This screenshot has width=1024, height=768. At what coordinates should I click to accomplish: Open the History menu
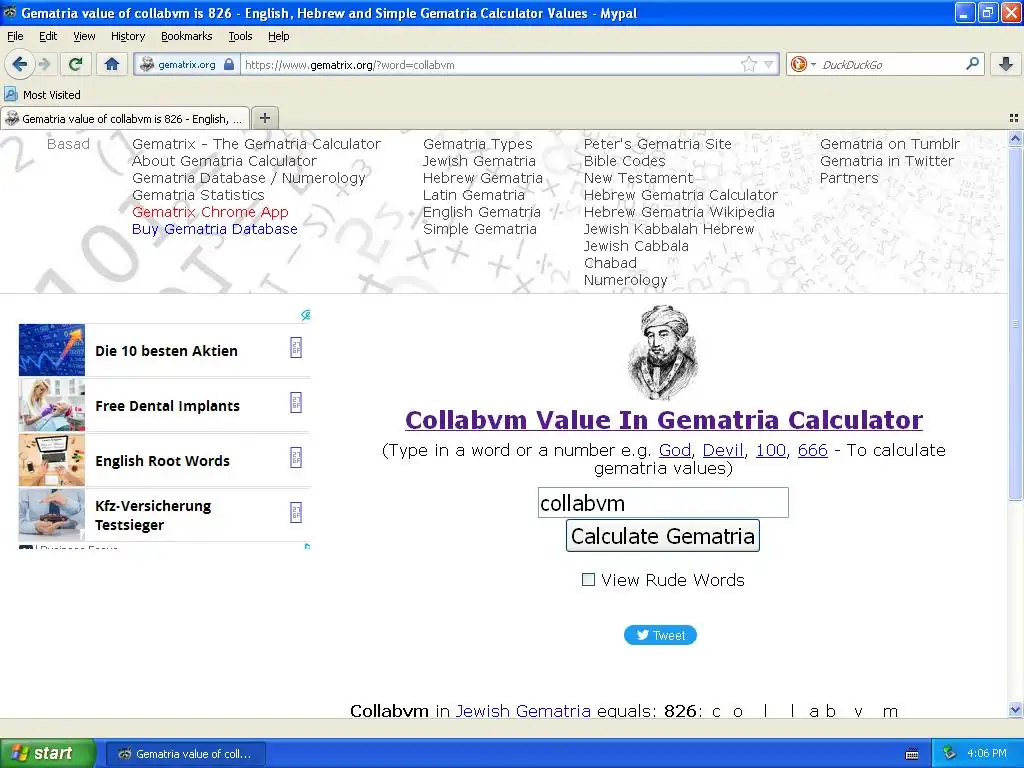click(x=128, y=36)
